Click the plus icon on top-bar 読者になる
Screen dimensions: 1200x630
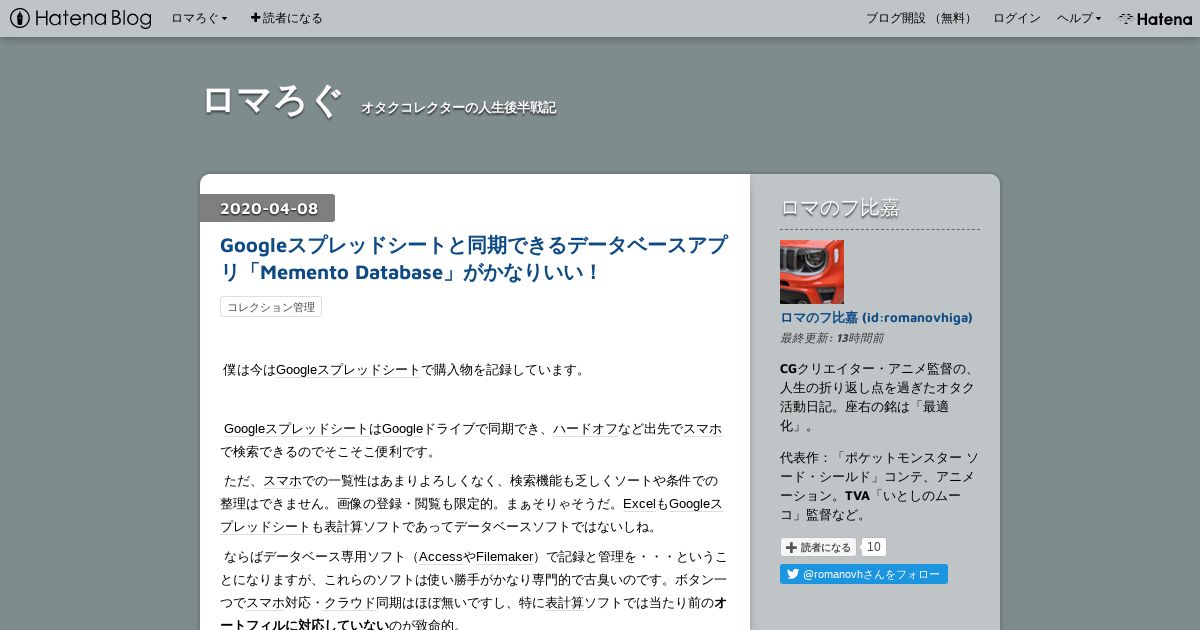[x=256, y=18]
